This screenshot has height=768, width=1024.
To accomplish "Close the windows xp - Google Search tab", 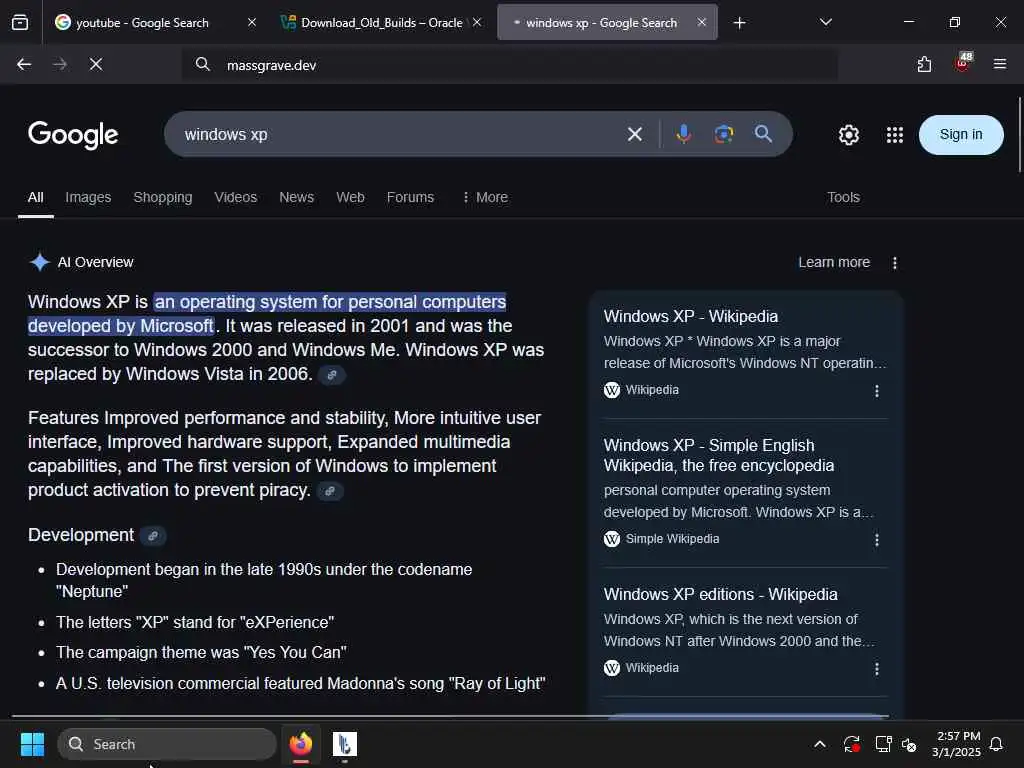I will [701, 22].
